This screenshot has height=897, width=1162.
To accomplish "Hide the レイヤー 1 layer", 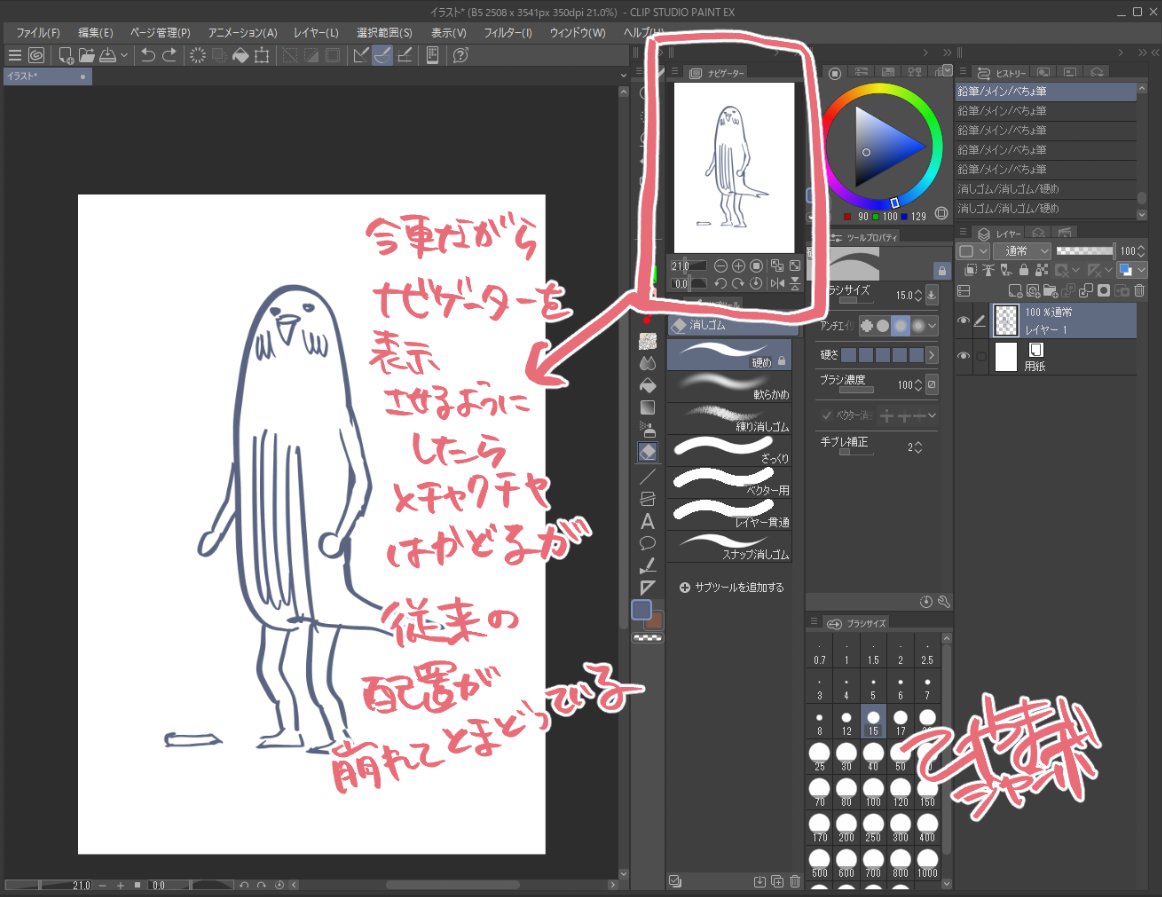I will point(963,320).
